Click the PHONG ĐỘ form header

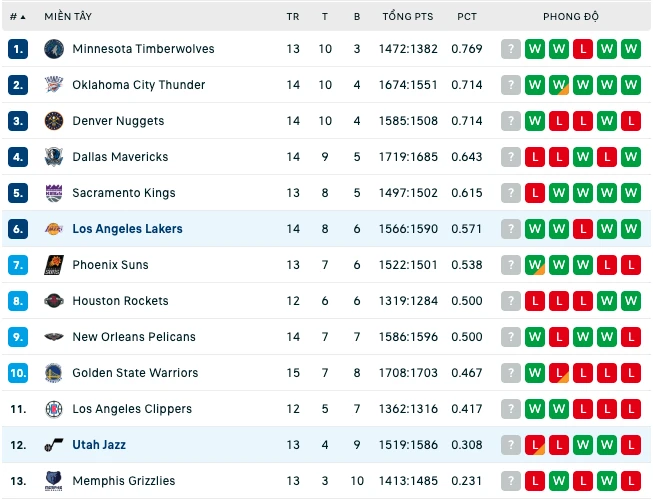pos(571,17)
